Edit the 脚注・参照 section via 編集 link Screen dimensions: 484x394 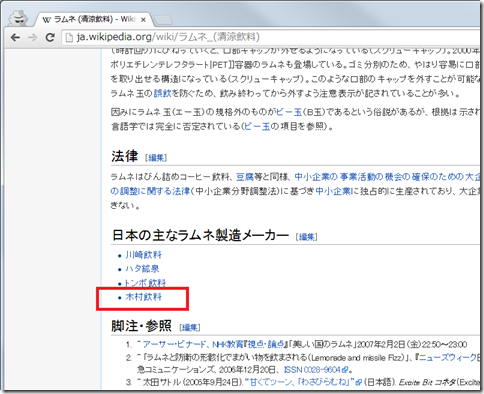point(190,328)
